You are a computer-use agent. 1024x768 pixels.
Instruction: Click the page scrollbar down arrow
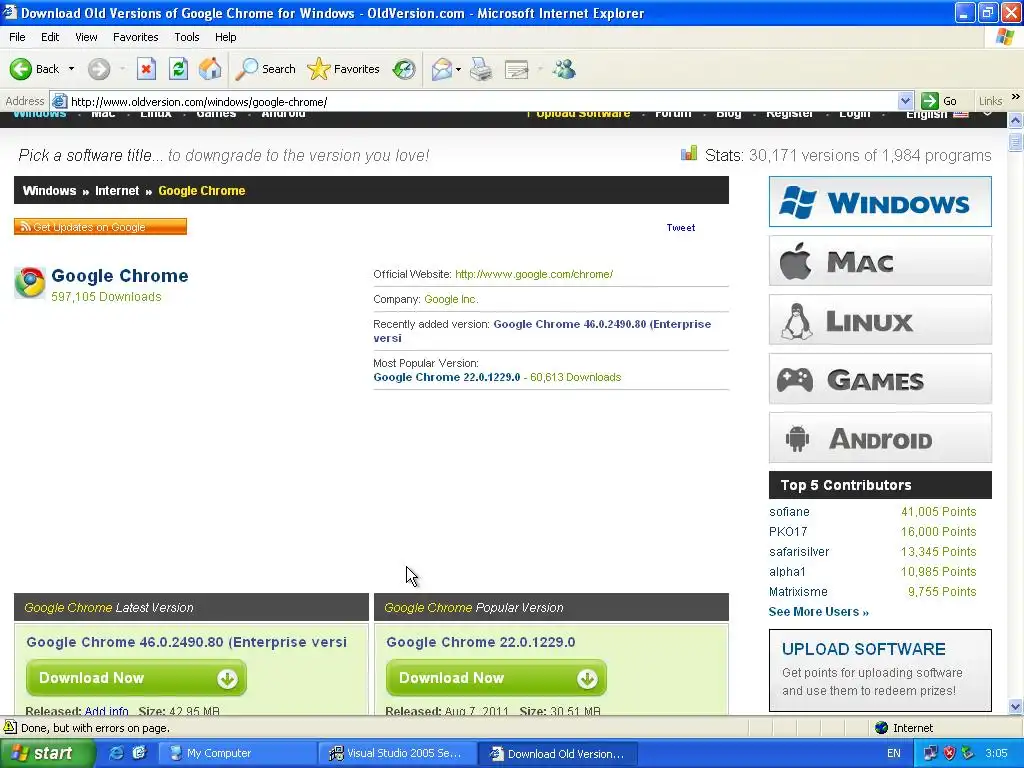[1015, 707]
